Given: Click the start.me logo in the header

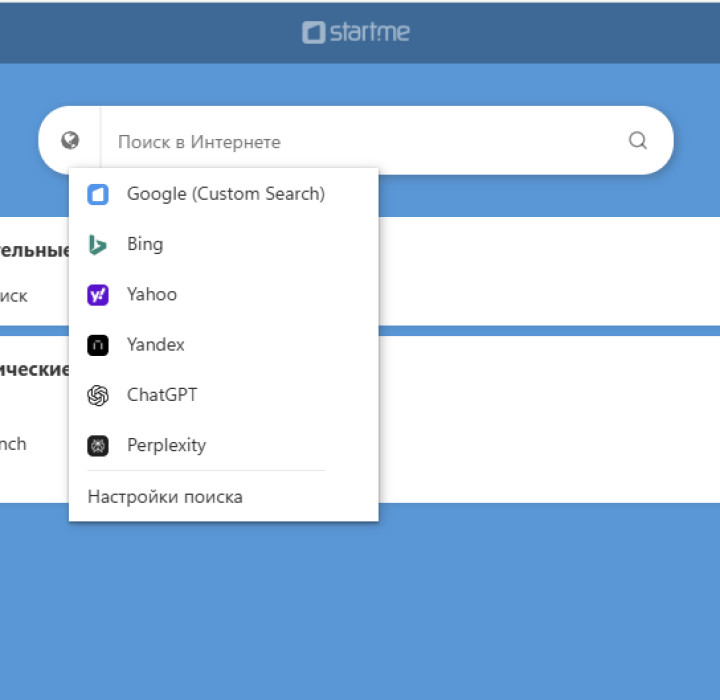Looking at the screenshot, I should pyautogui.click(x=356, y=32).
